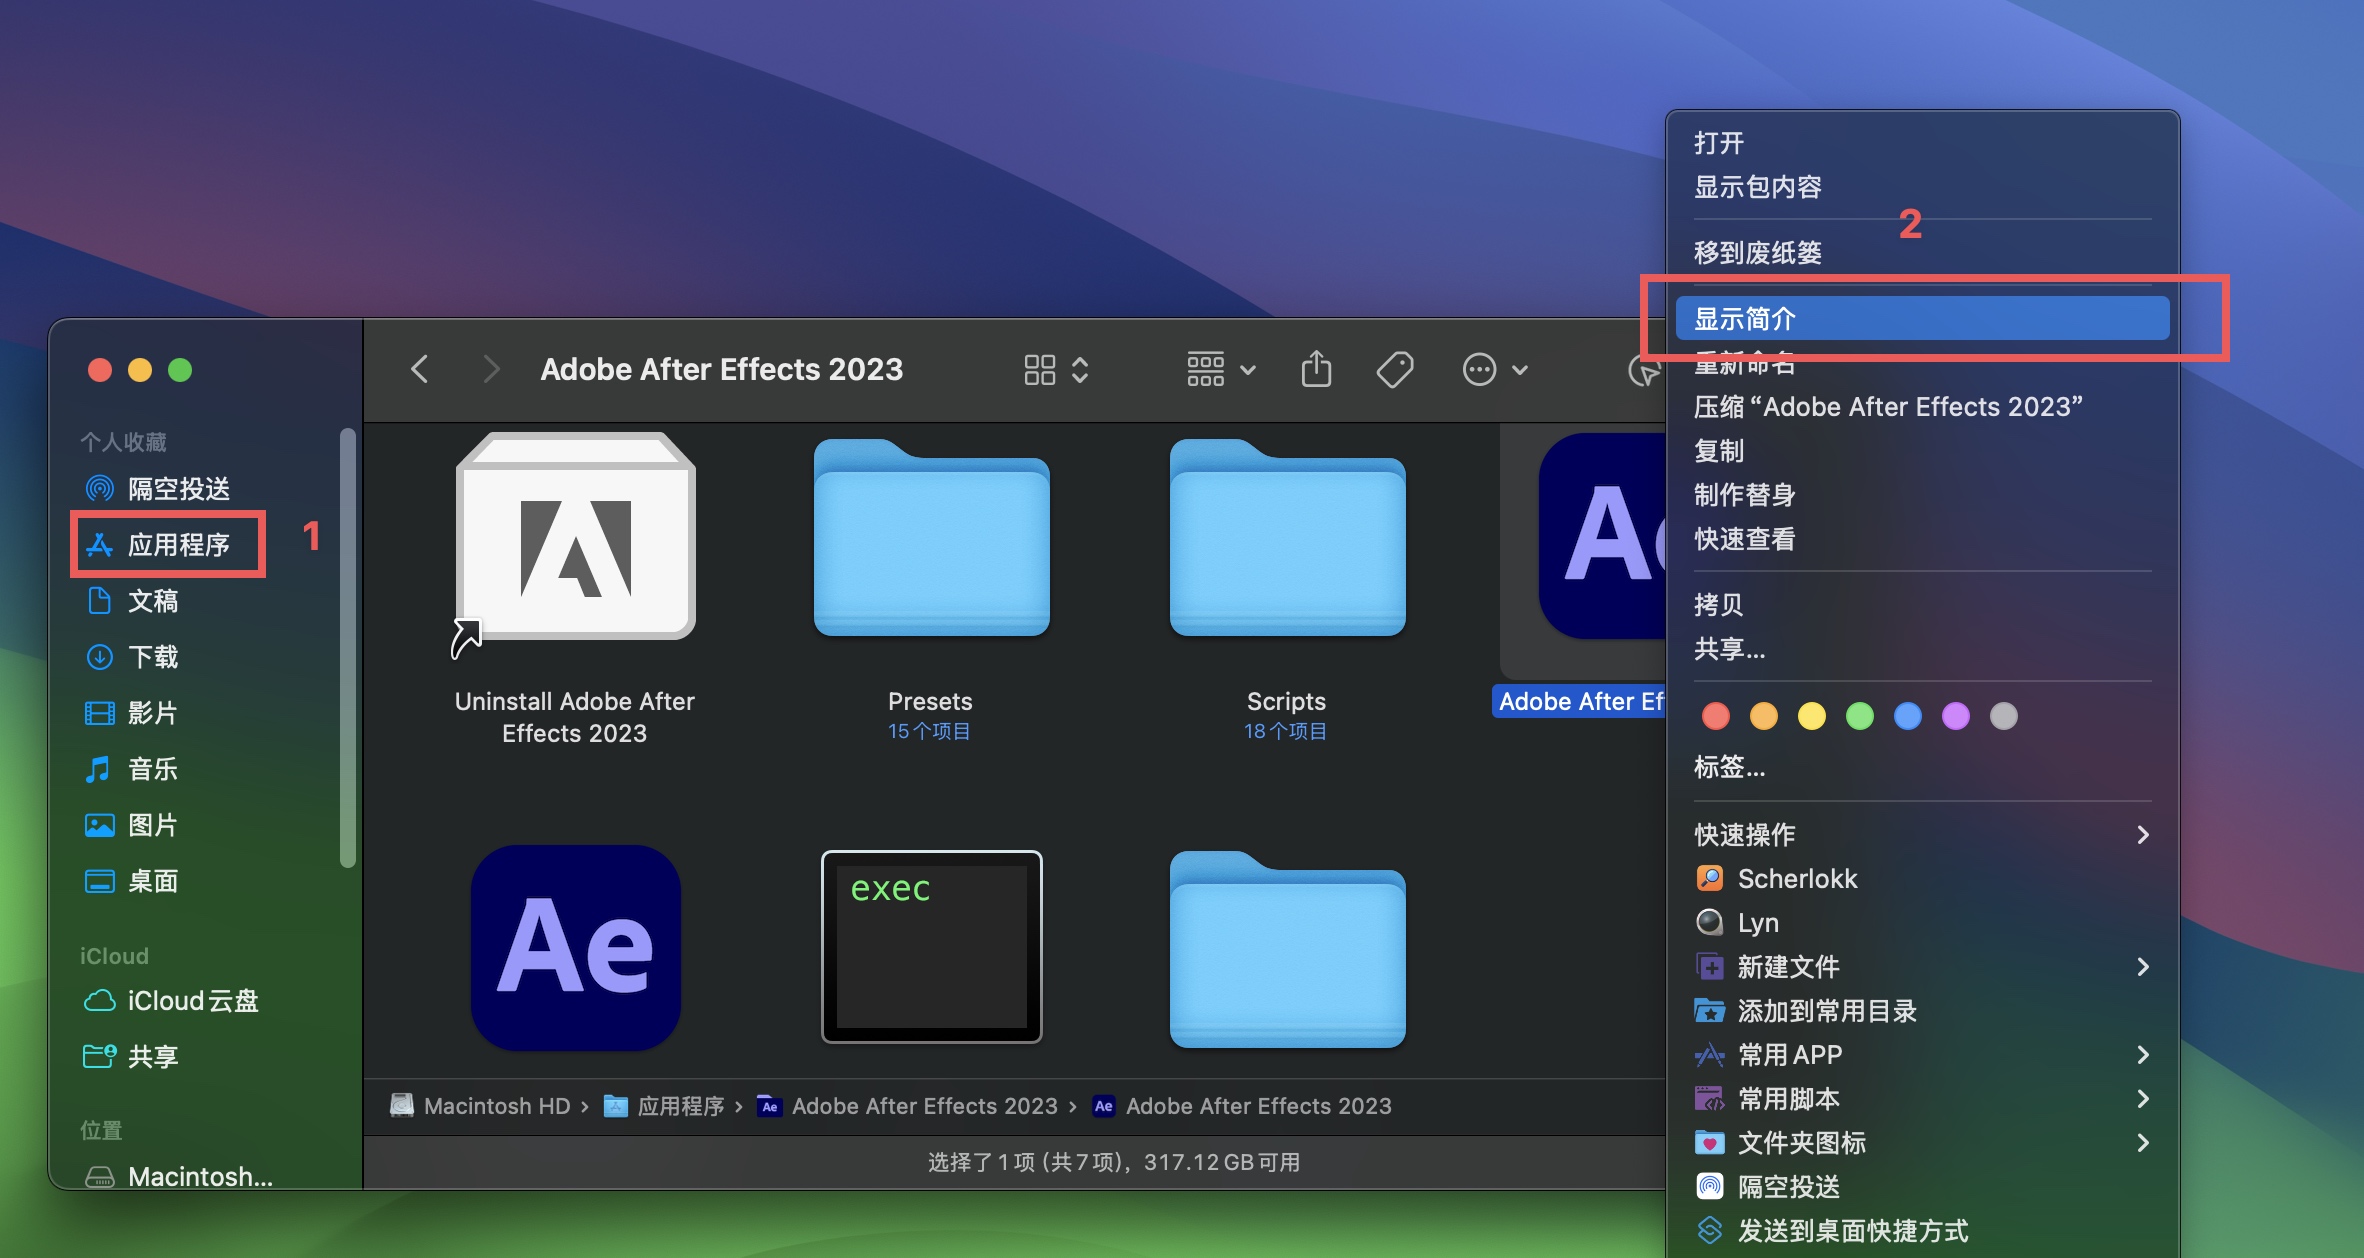Open Documents folder in sidebar

[132, 600]
